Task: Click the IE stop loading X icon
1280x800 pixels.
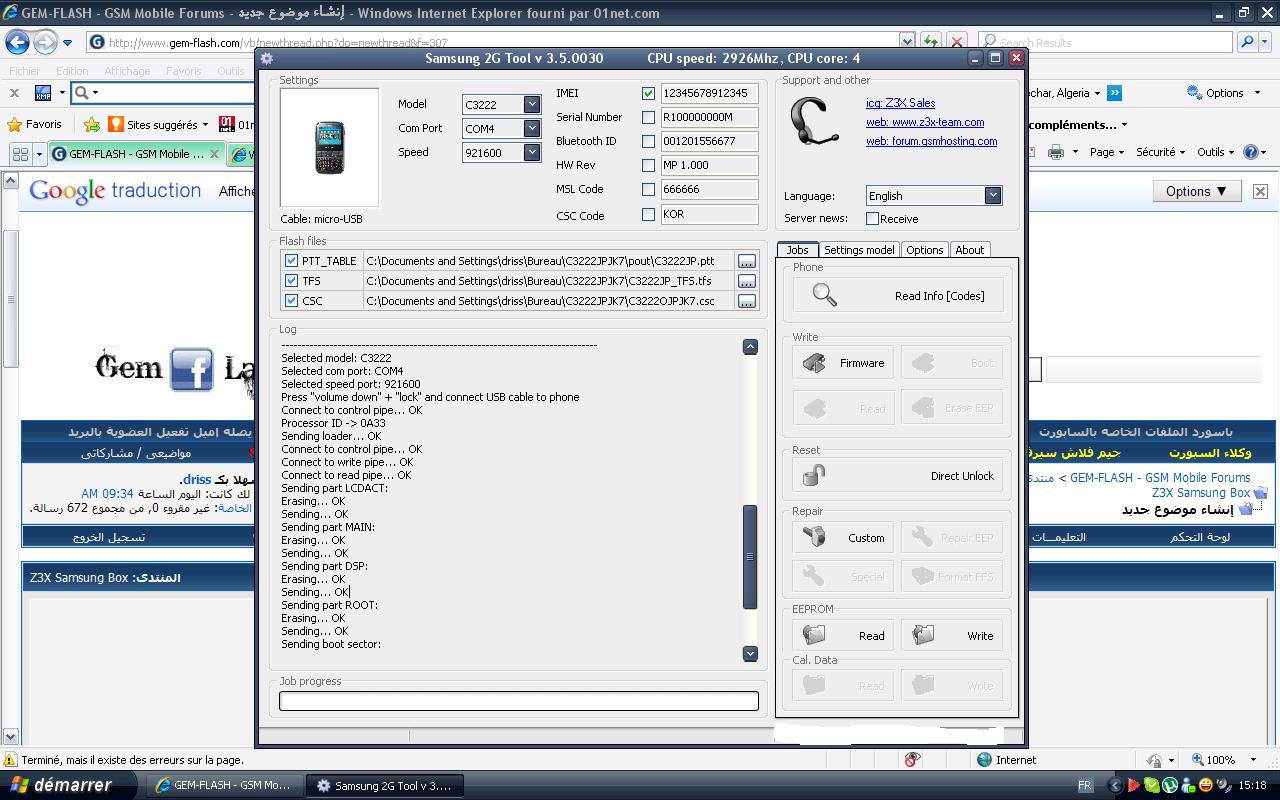Action: [x=957, y=42]
